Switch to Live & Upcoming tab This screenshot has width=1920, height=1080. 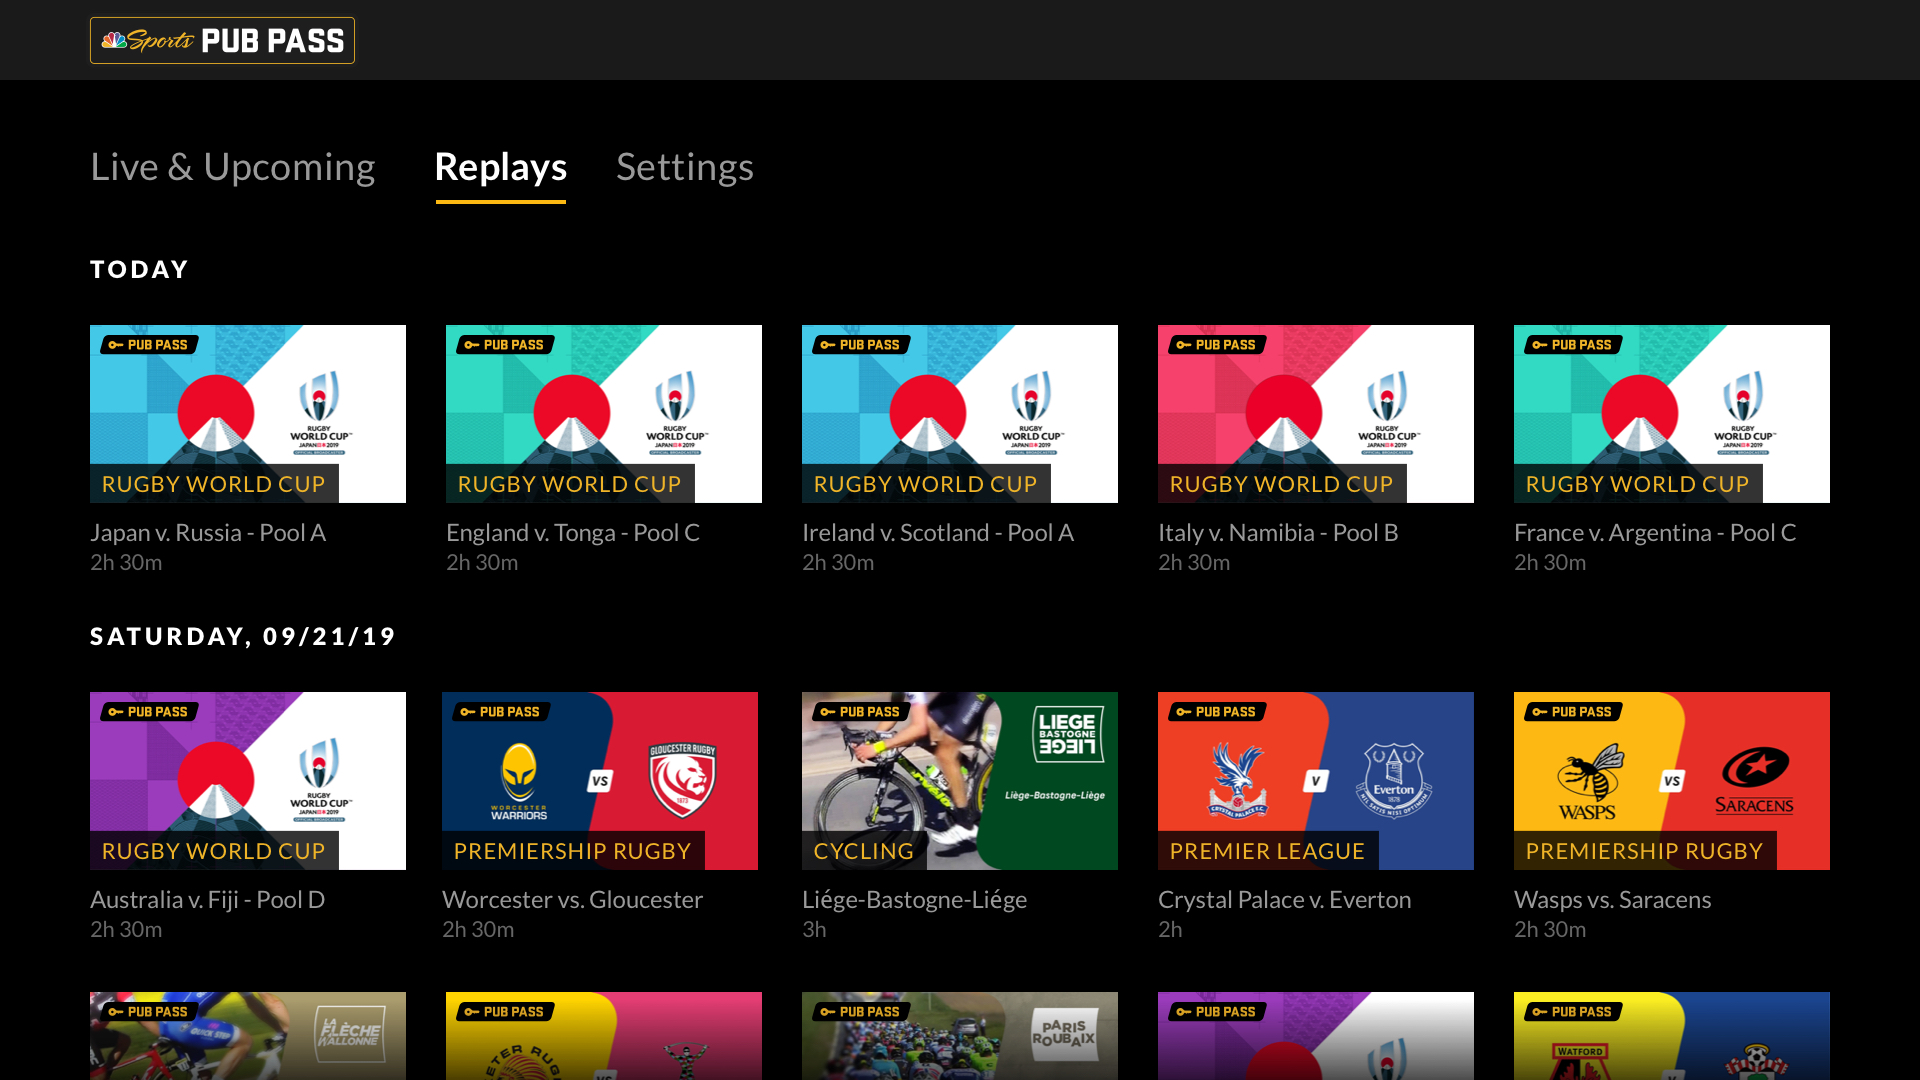coord(232,167)
